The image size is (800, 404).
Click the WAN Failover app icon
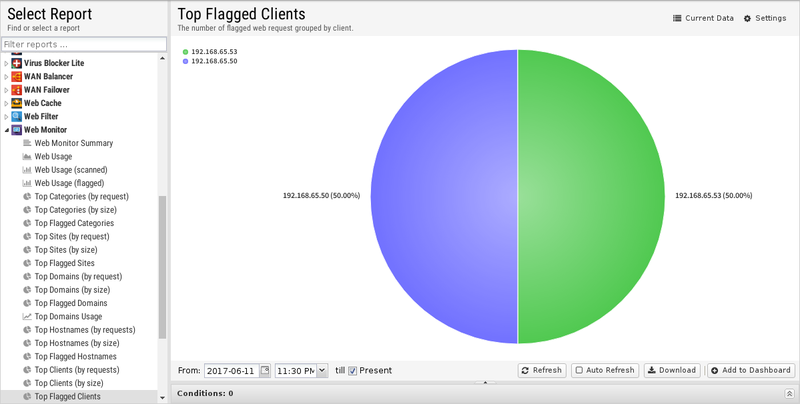[x=16, y=90]
